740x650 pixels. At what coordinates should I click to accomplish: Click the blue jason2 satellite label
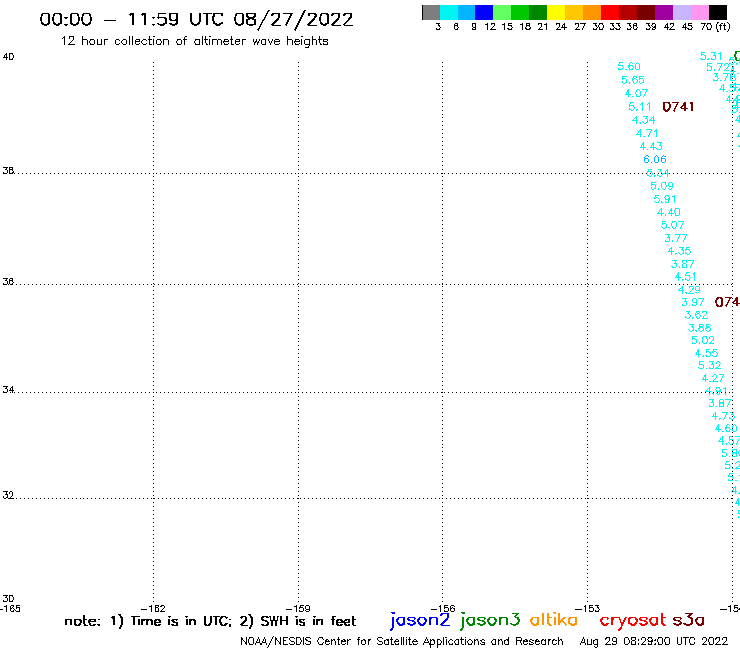tap(420, 620)
